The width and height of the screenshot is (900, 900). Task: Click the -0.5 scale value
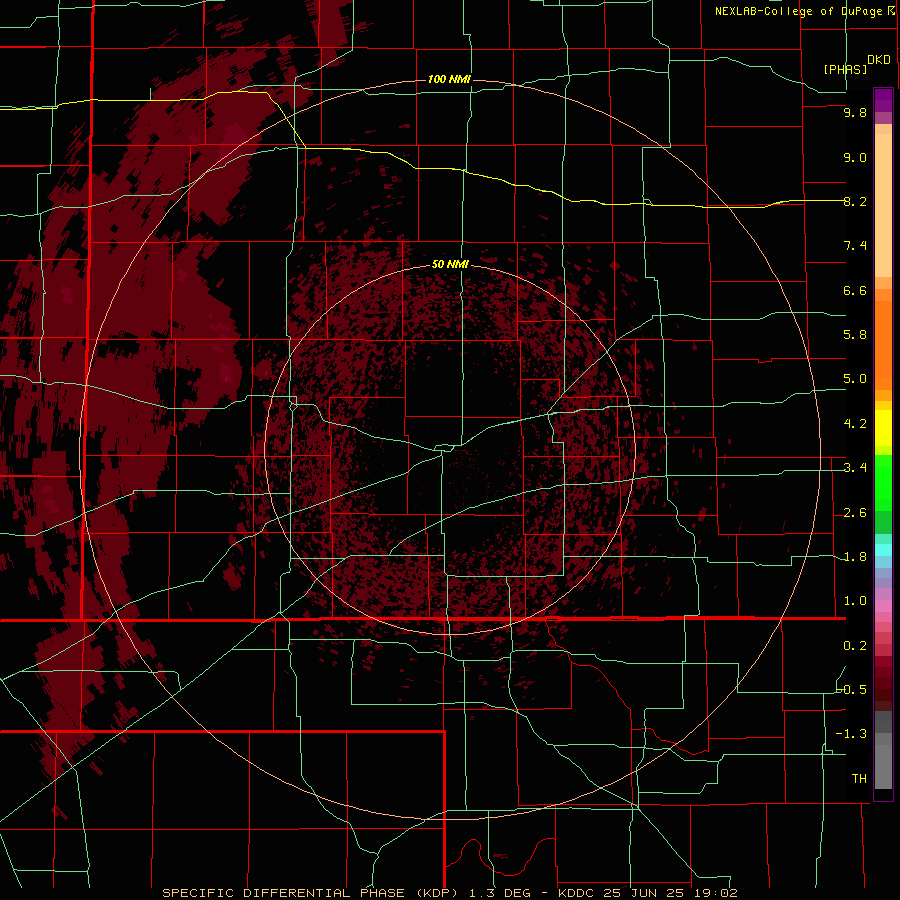[852, 690]
